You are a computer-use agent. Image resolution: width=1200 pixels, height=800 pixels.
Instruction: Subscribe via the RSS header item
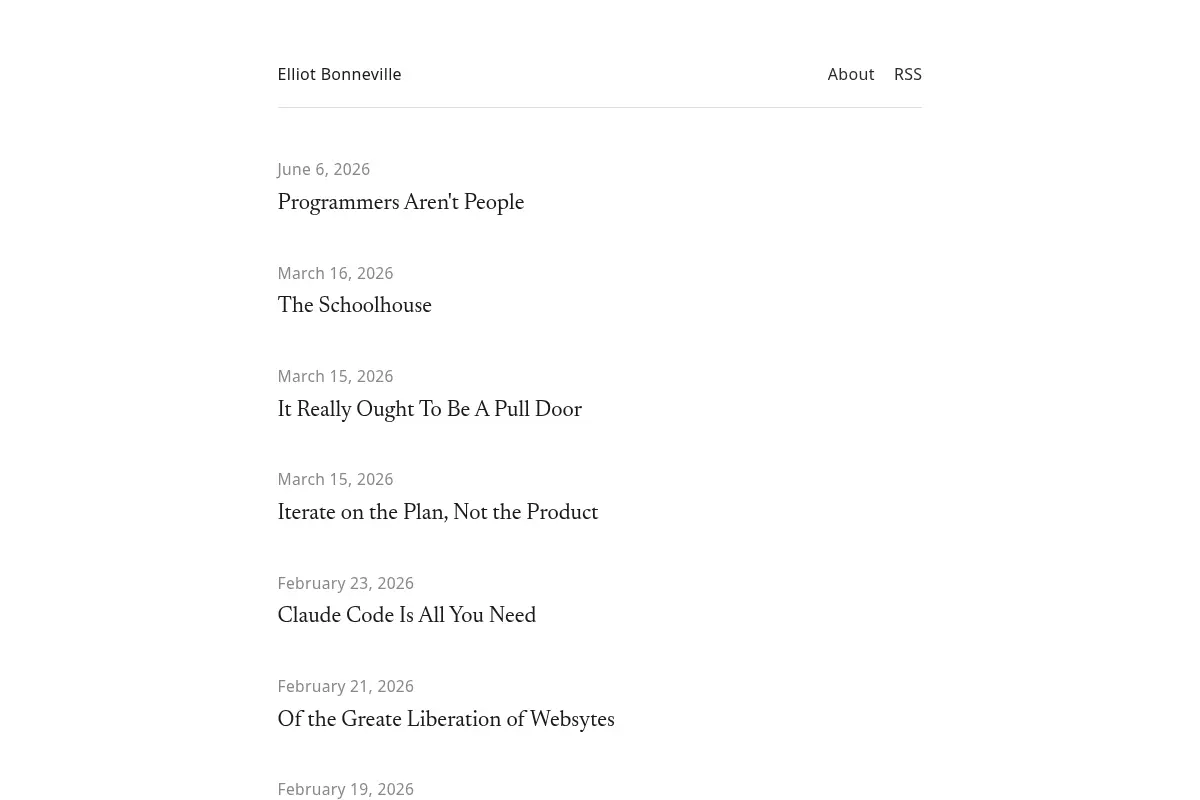(x=907, y=74)
